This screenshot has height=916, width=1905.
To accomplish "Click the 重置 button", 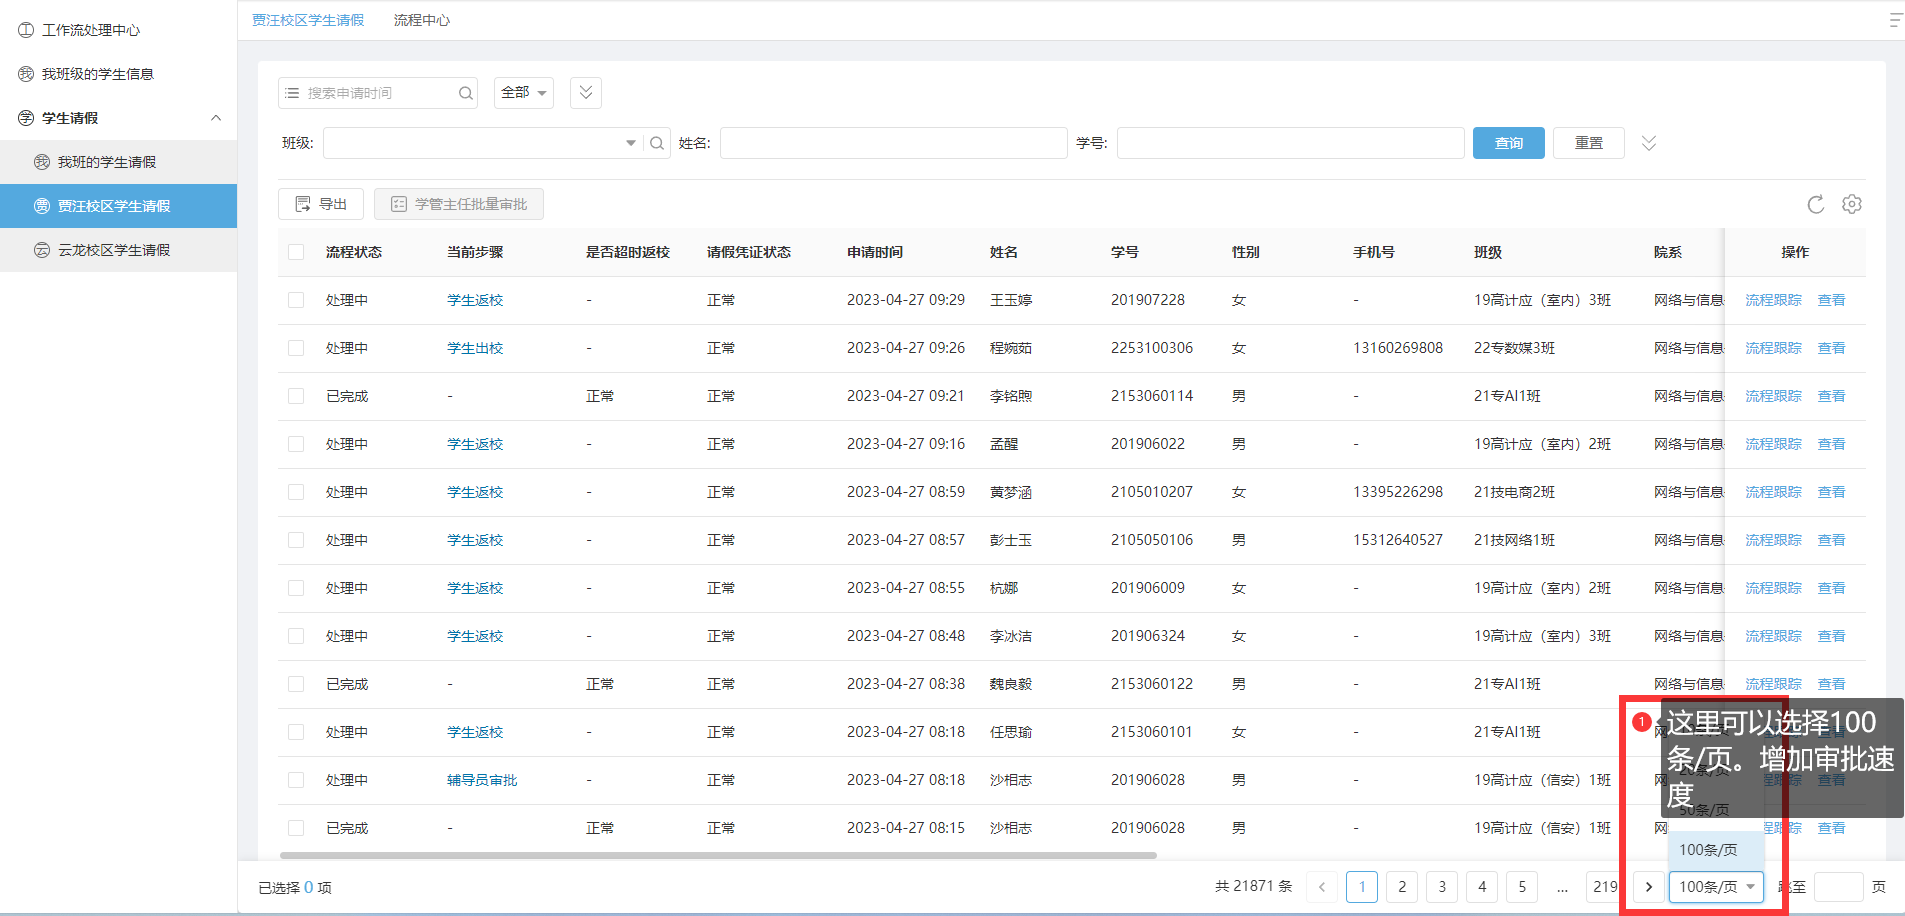I will pyautogui.click(x=1588, y=143).
